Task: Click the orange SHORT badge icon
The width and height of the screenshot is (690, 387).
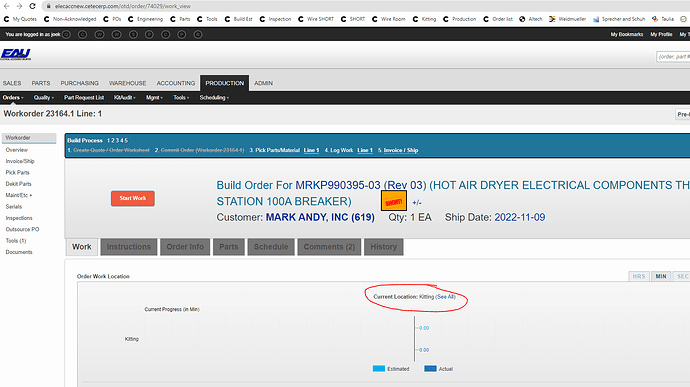Action: pyautogui.click(x=393, y=202)
